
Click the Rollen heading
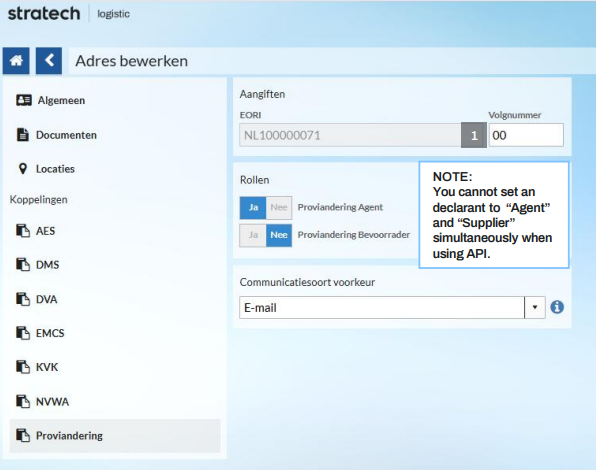(x=254, y=180)
